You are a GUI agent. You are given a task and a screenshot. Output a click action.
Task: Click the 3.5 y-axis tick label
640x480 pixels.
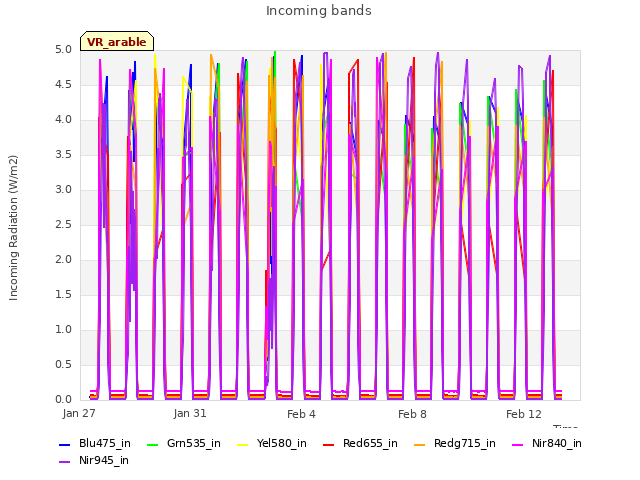(63, 155)
